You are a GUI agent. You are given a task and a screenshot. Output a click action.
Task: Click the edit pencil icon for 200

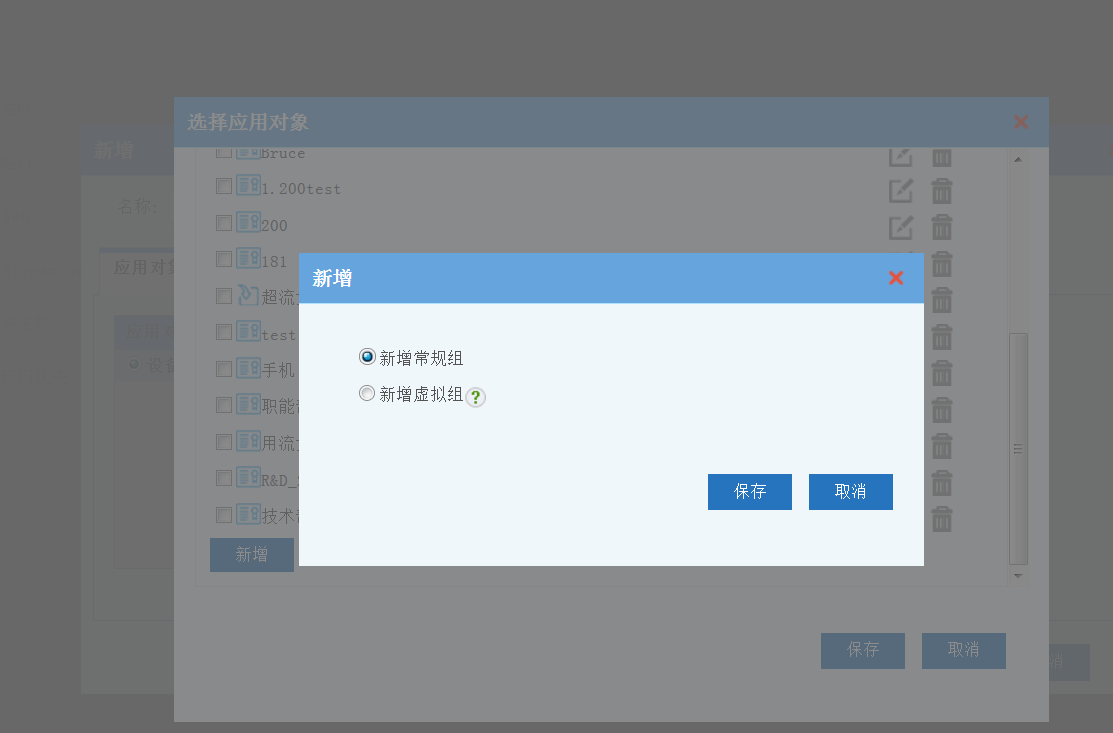[901, 227]
